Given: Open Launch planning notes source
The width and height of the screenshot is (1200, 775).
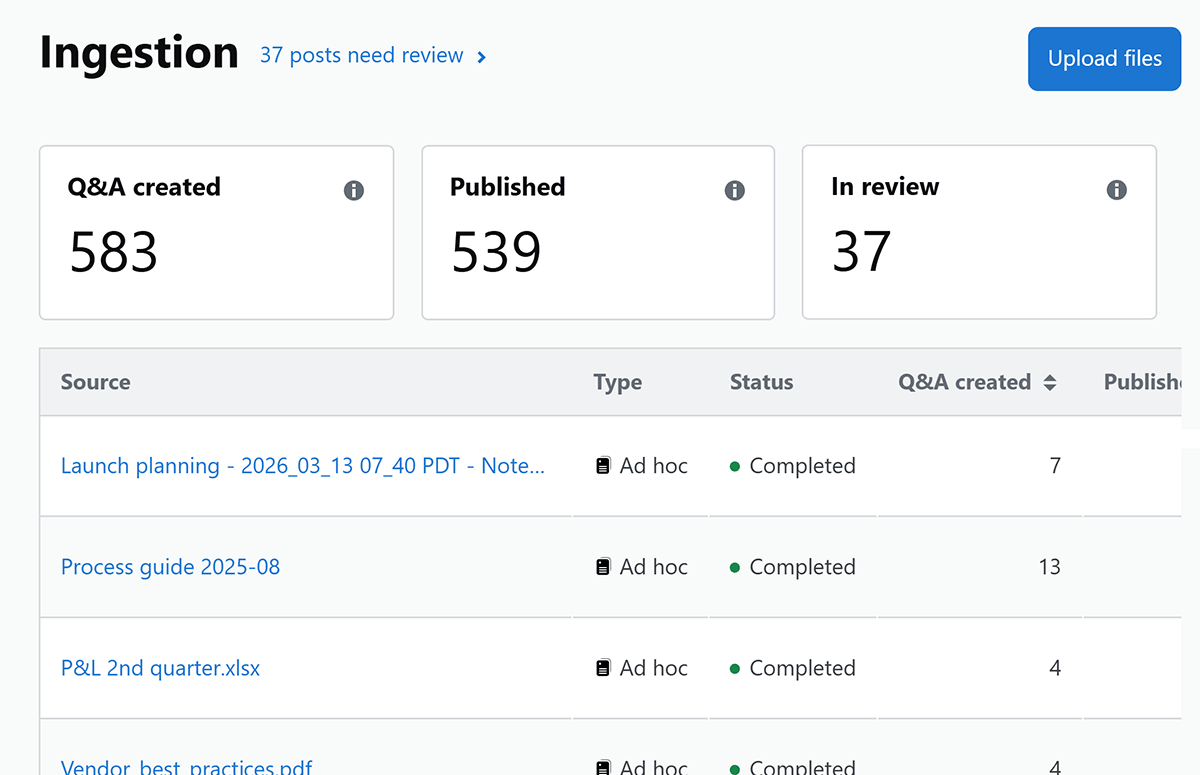Looking at the screenshot, I should [x=302, y=466].
